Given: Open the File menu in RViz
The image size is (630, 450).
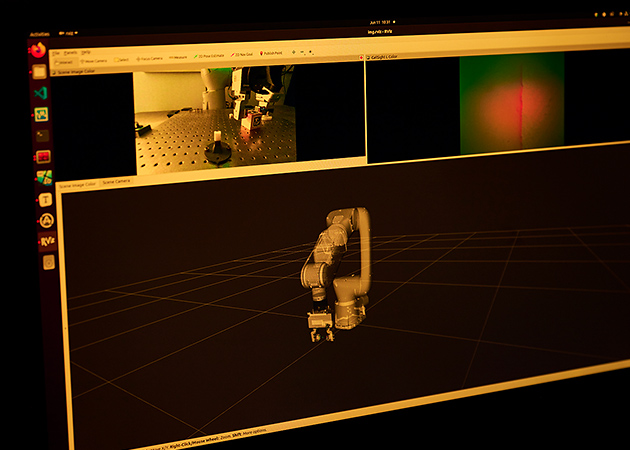Looking at the screenshot, I should 56,53.
